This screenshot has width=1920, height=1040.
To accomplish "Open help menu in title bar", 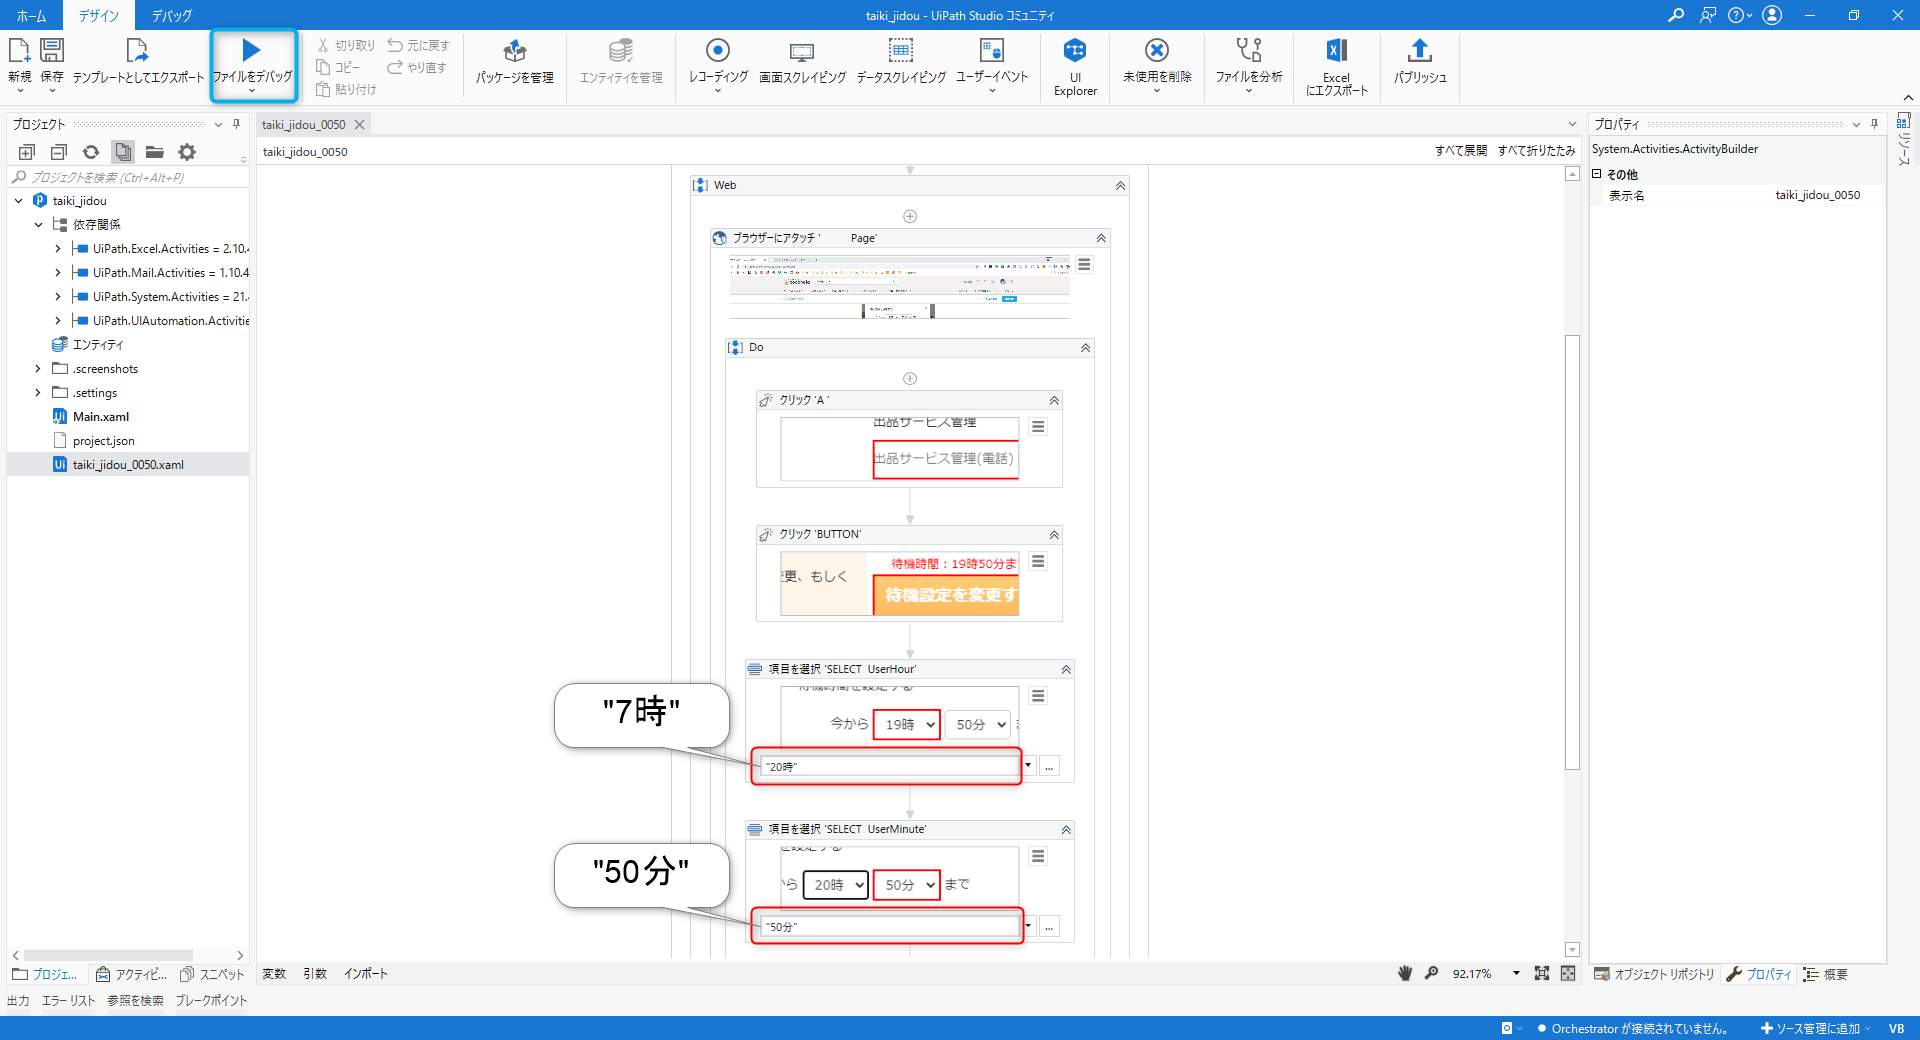I will [1740, 15].
